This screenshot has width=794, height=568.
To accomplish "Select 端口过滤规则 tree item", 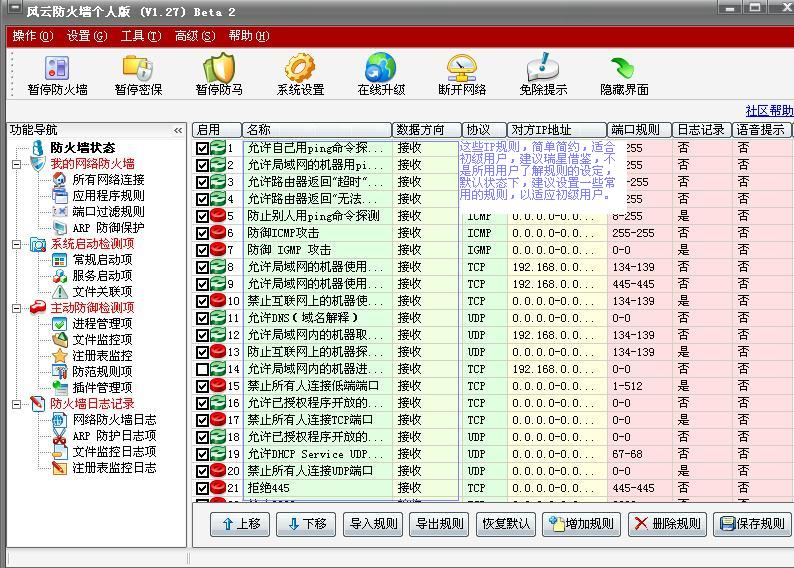I will [x=108, y=212].
